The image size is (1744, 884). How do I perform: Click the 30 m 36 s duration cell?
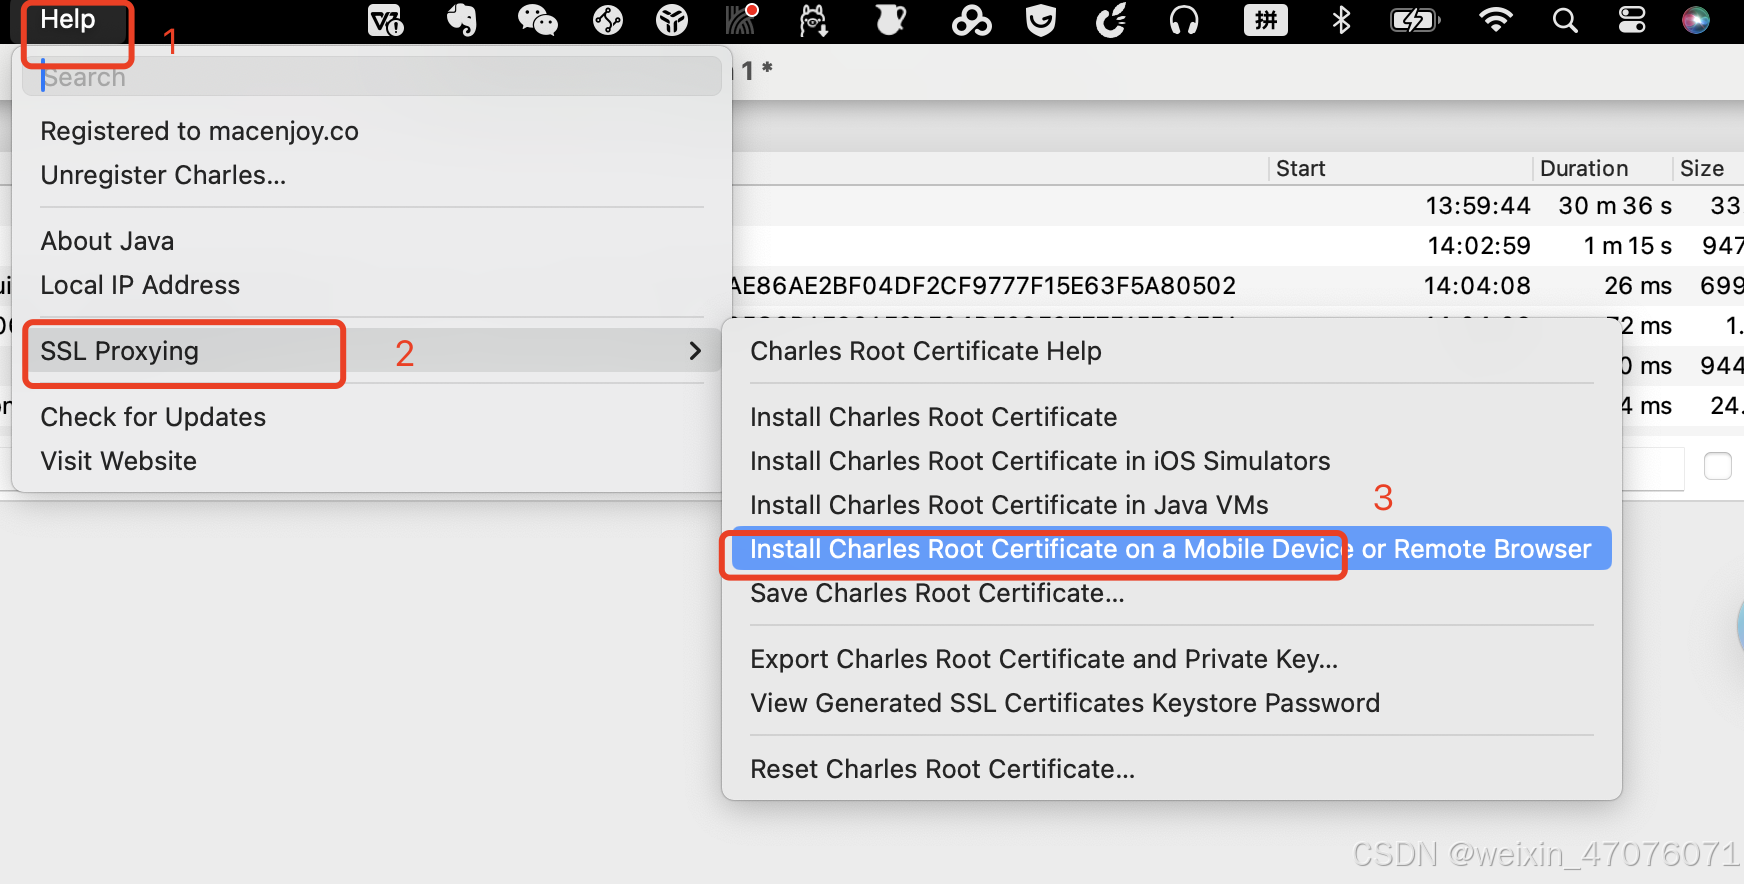(1615, 206)
